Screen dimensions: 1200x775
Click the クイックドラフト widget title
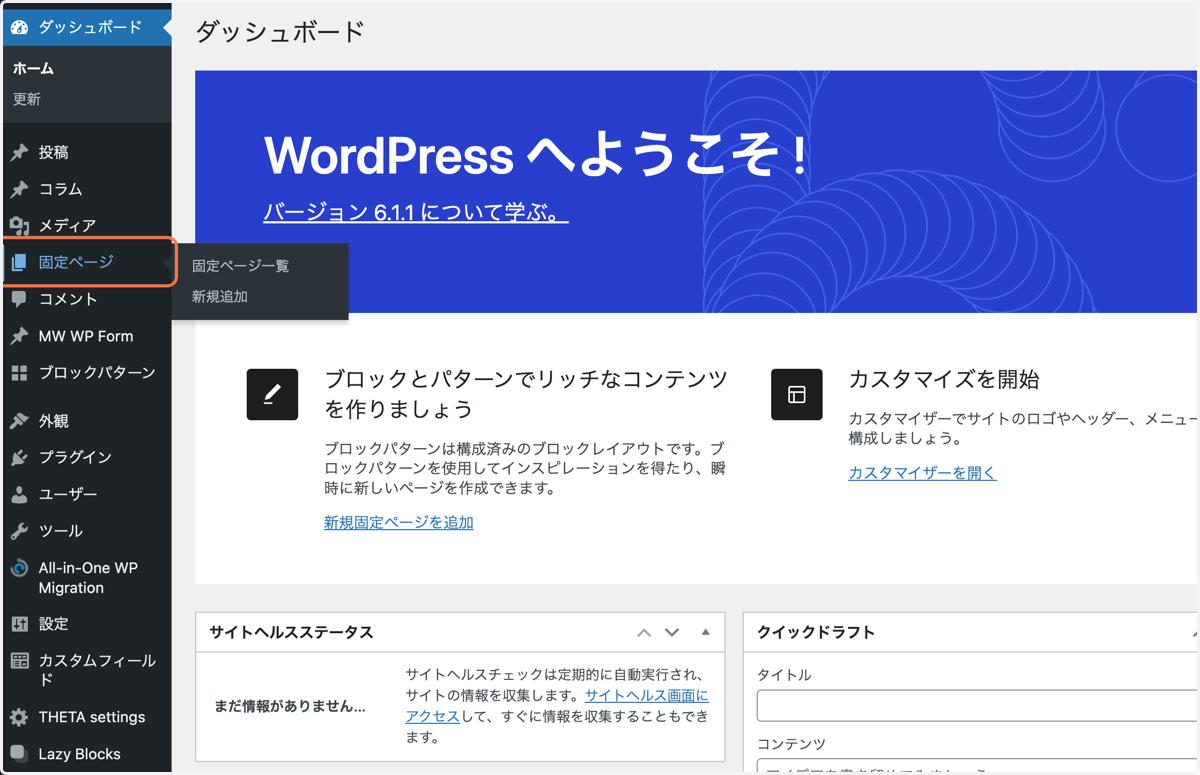coord(816,633)
